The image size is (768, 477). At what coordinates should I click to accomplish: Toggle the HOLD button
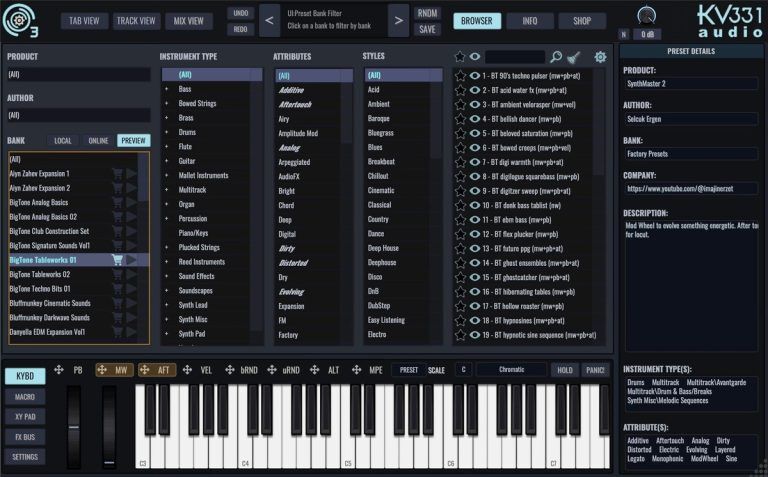564,370
